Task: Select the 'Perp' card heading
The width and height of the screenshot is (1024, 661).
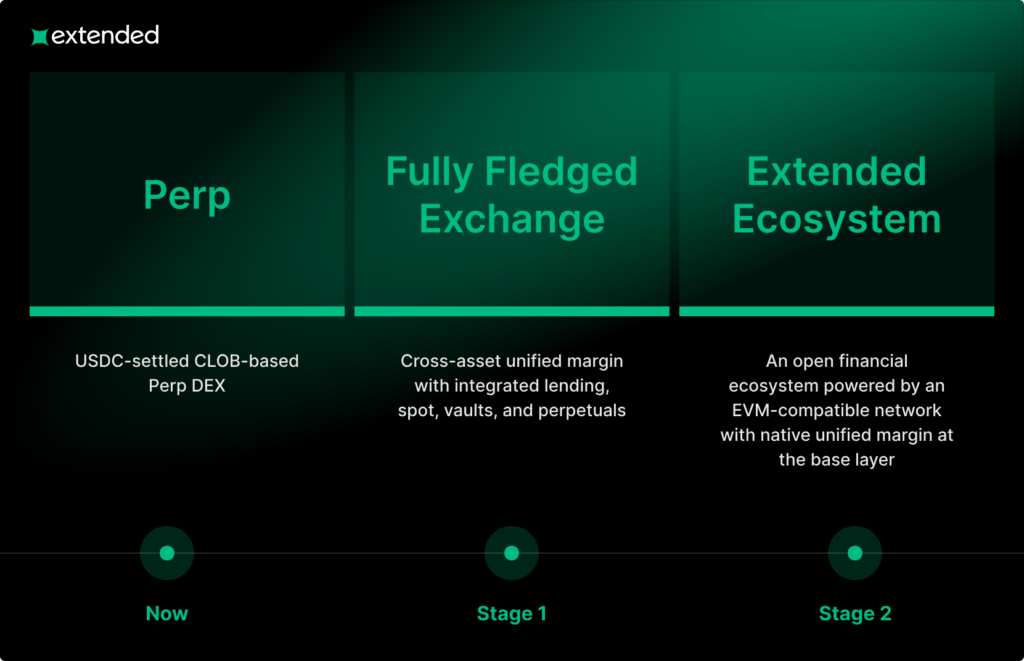Action: (x=187, y=195)
